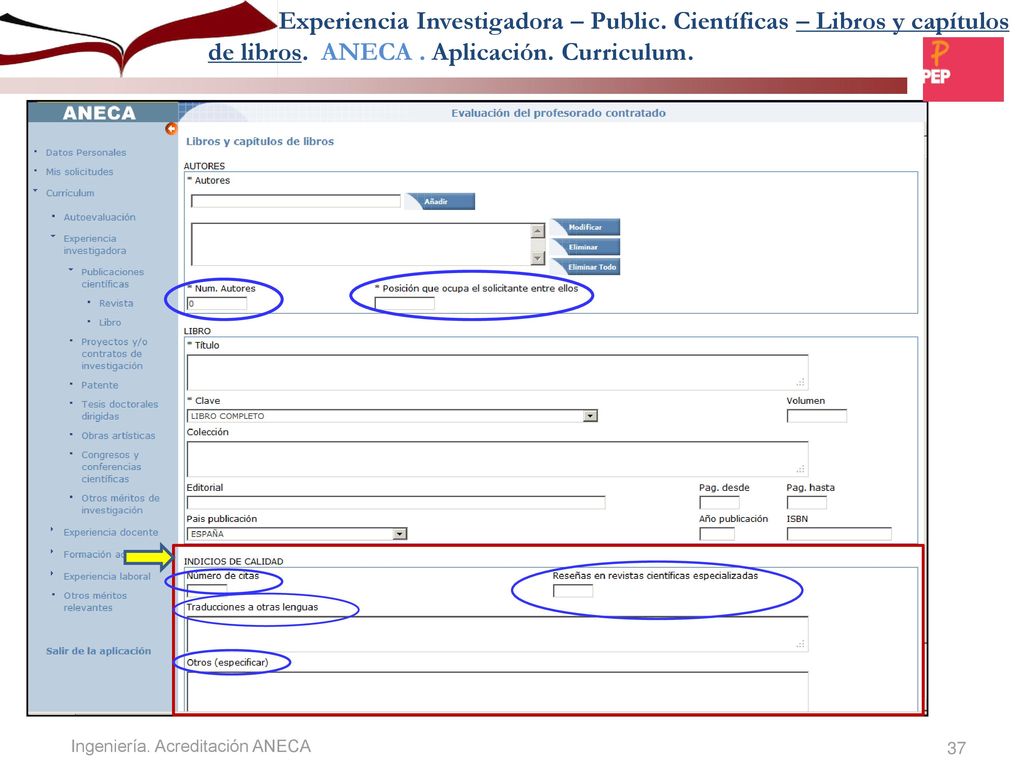The height and width of the screenshot is (768, 1024).
Task: Focus the Volumen field
Action: click(816, 416)
